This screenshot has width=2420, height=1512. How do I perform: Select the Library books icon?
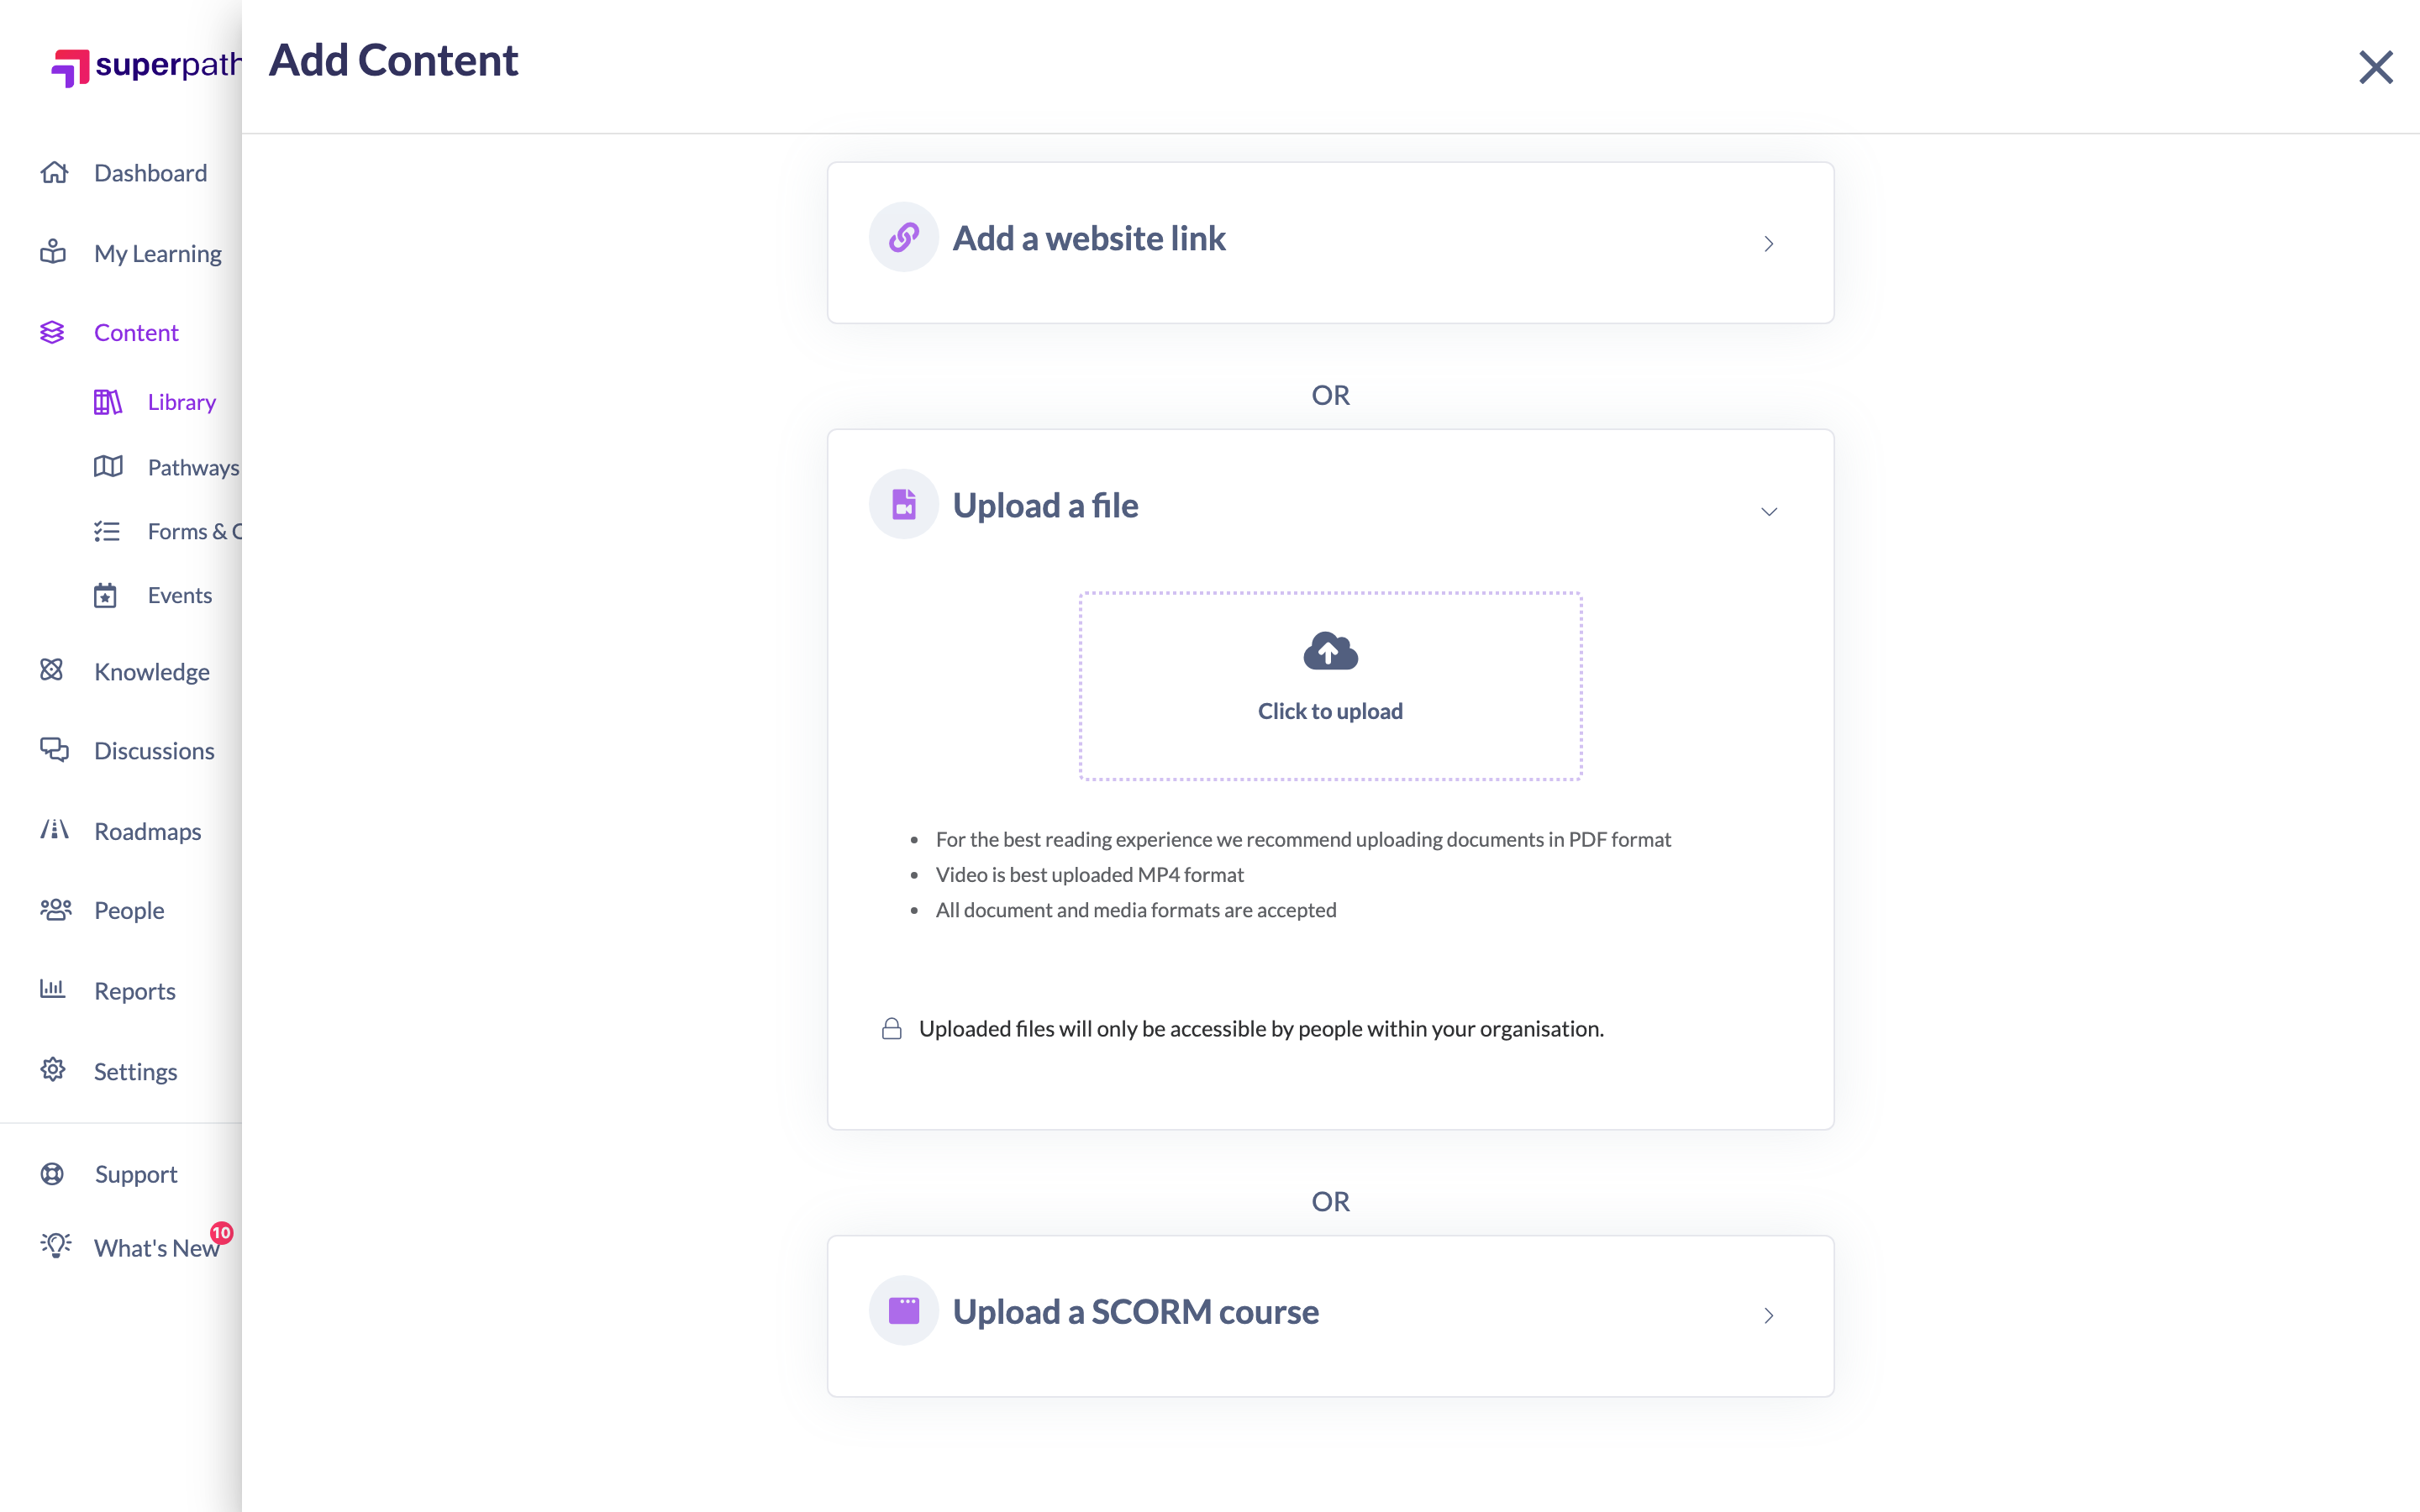click(x=108, y=402)
